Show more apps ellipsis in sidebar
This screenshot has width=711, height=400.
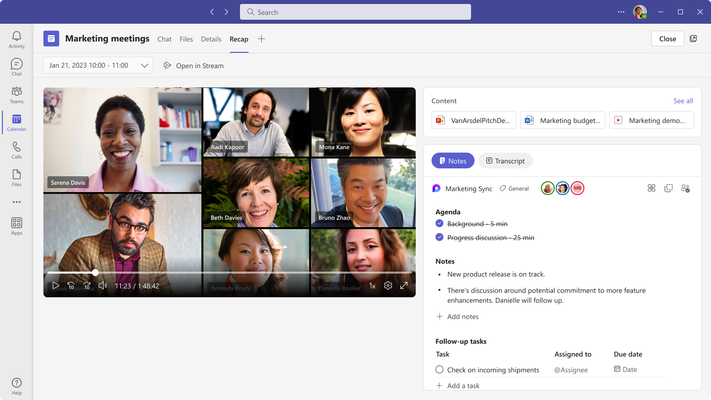click(16, 202)
